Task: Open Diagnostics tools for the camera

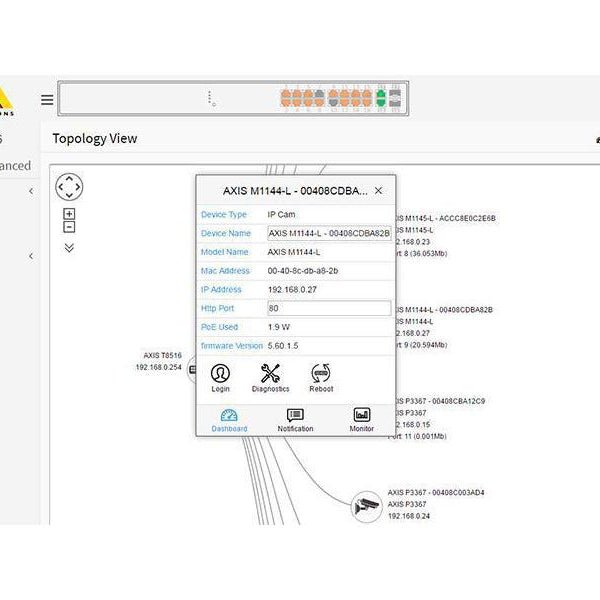Action: (270, 377)
